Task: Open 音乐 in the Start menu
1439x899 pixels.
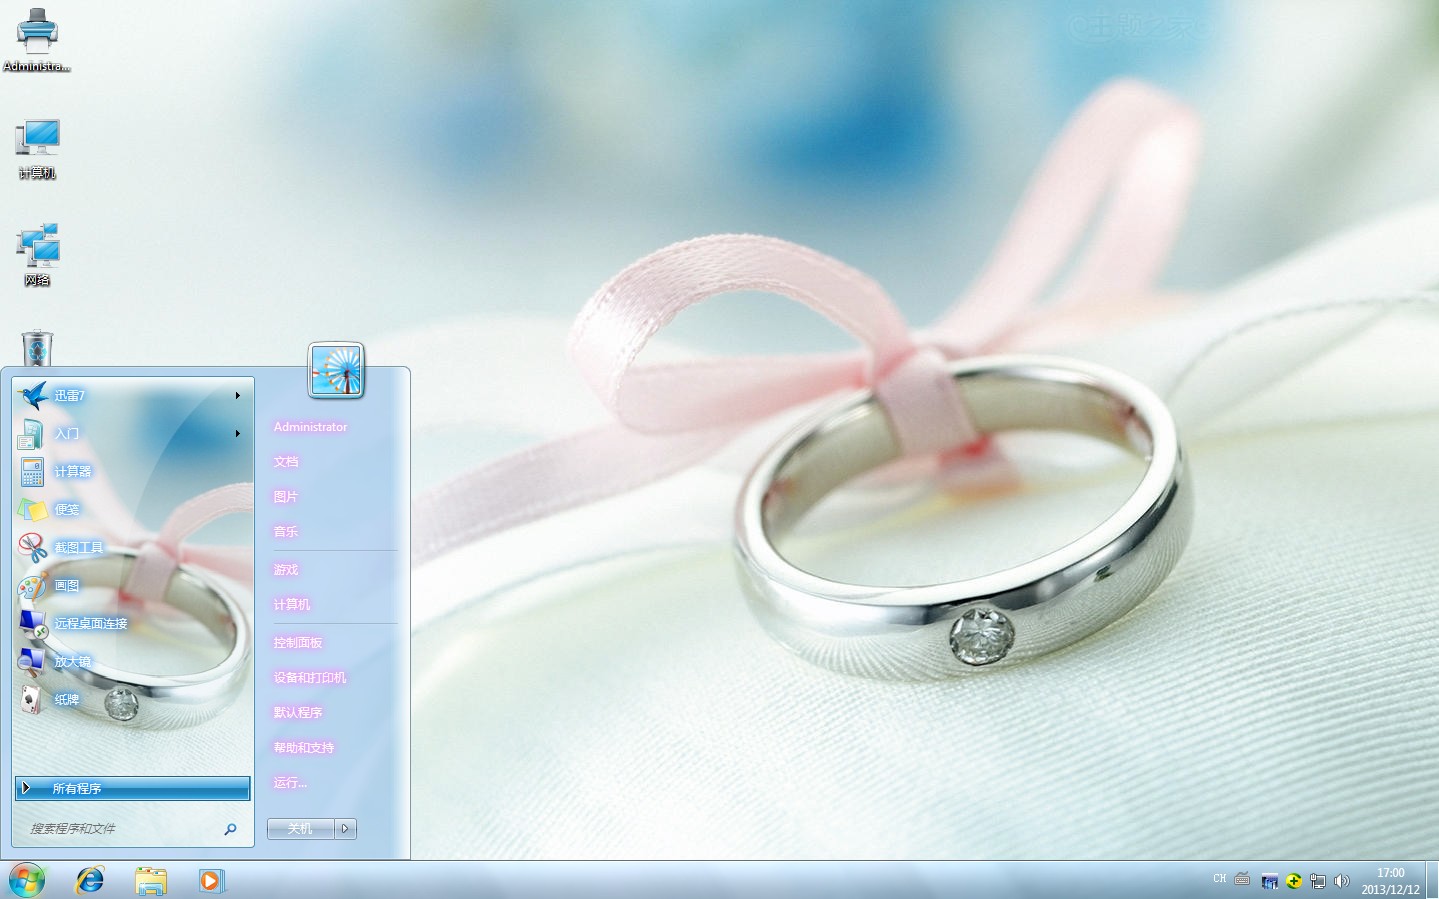Action: [x=286, y=532]
